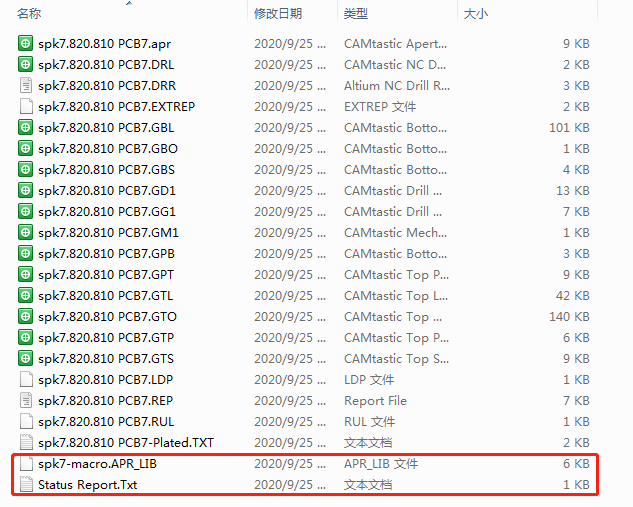633x507 pixels.
Task: Select file name spk7.820.810 PCB7.REP
Action: point(105,400)
